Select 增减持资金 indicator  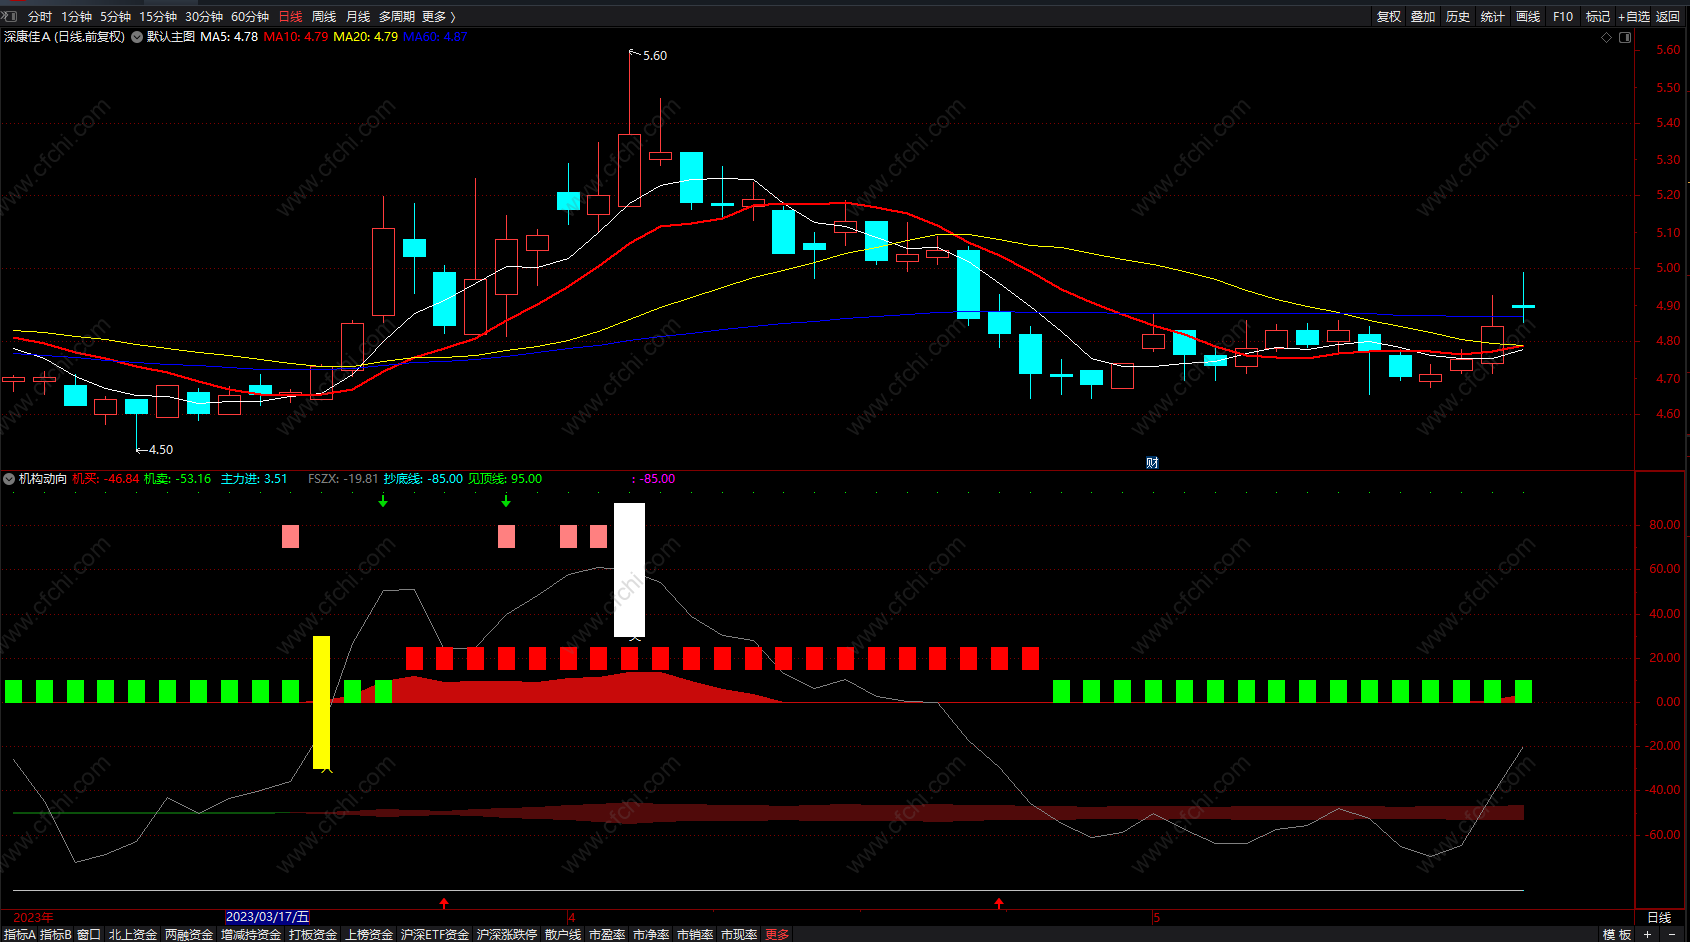(x=251, y=934)
